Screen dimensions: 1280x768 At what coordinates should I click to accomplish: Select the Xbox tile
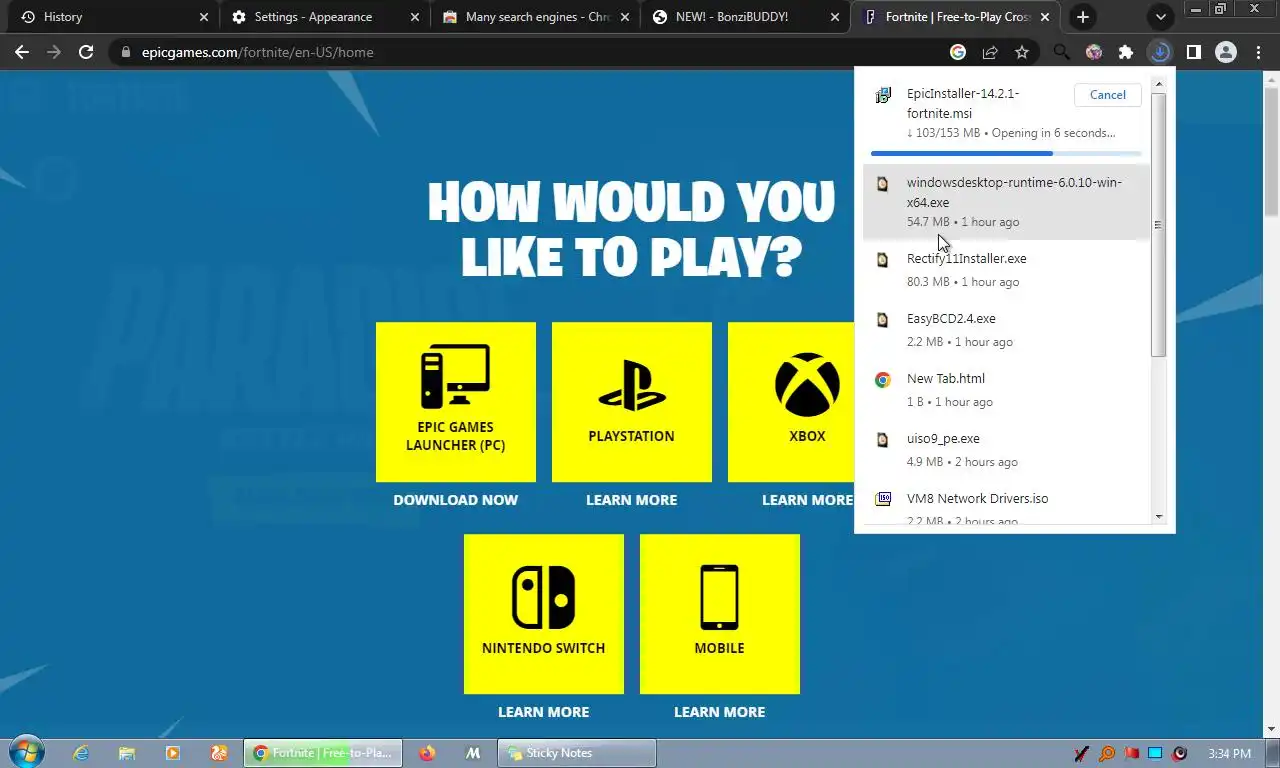791,402
